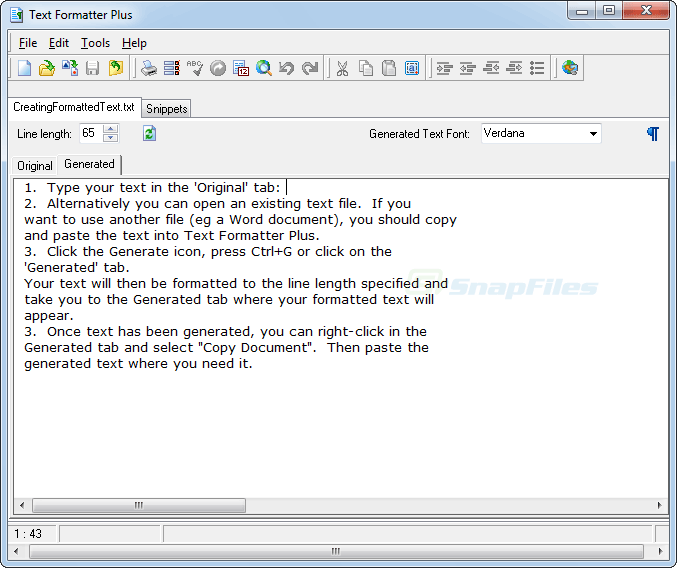Viewport: 677px width, 568px height.
Task: Click the 'Generated Text Font:' label
Action: [x=419, y=134]
